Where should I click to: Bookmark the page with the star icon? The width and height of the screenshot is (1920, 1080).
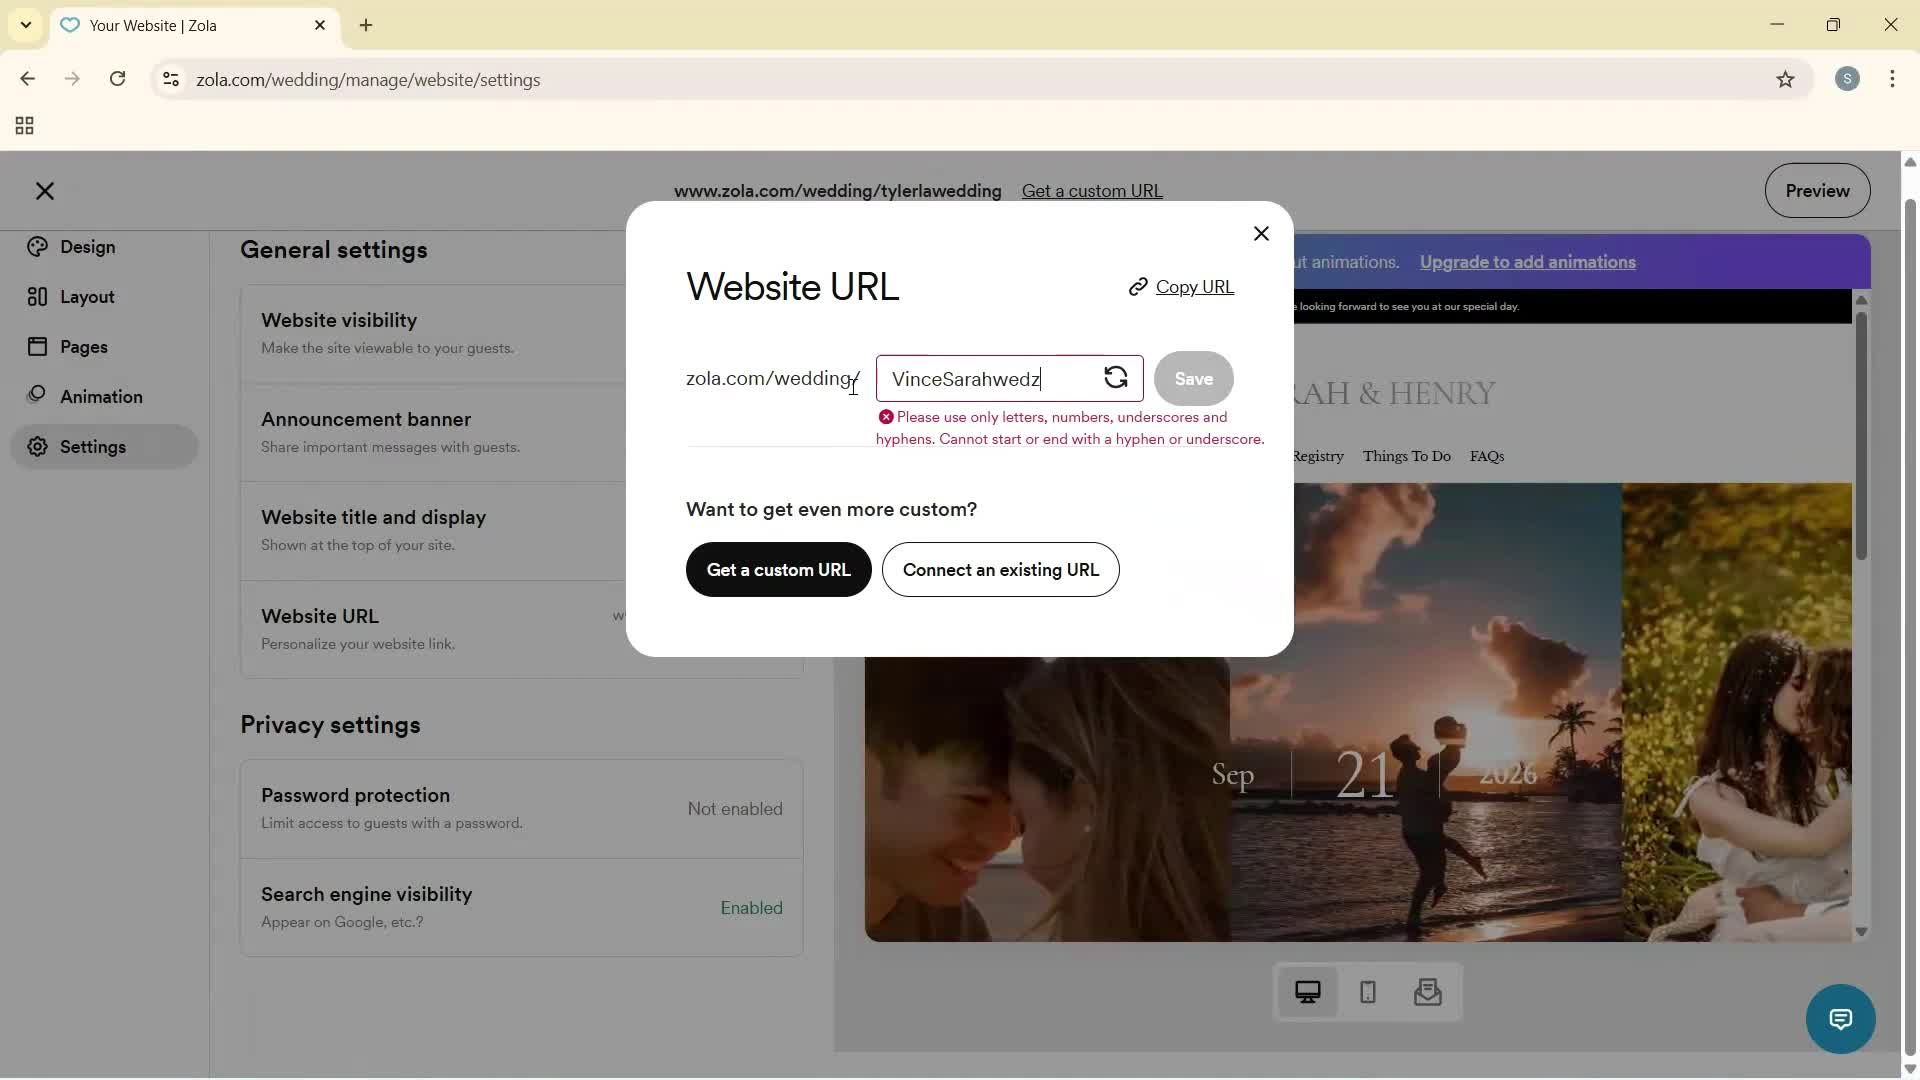1786,79
